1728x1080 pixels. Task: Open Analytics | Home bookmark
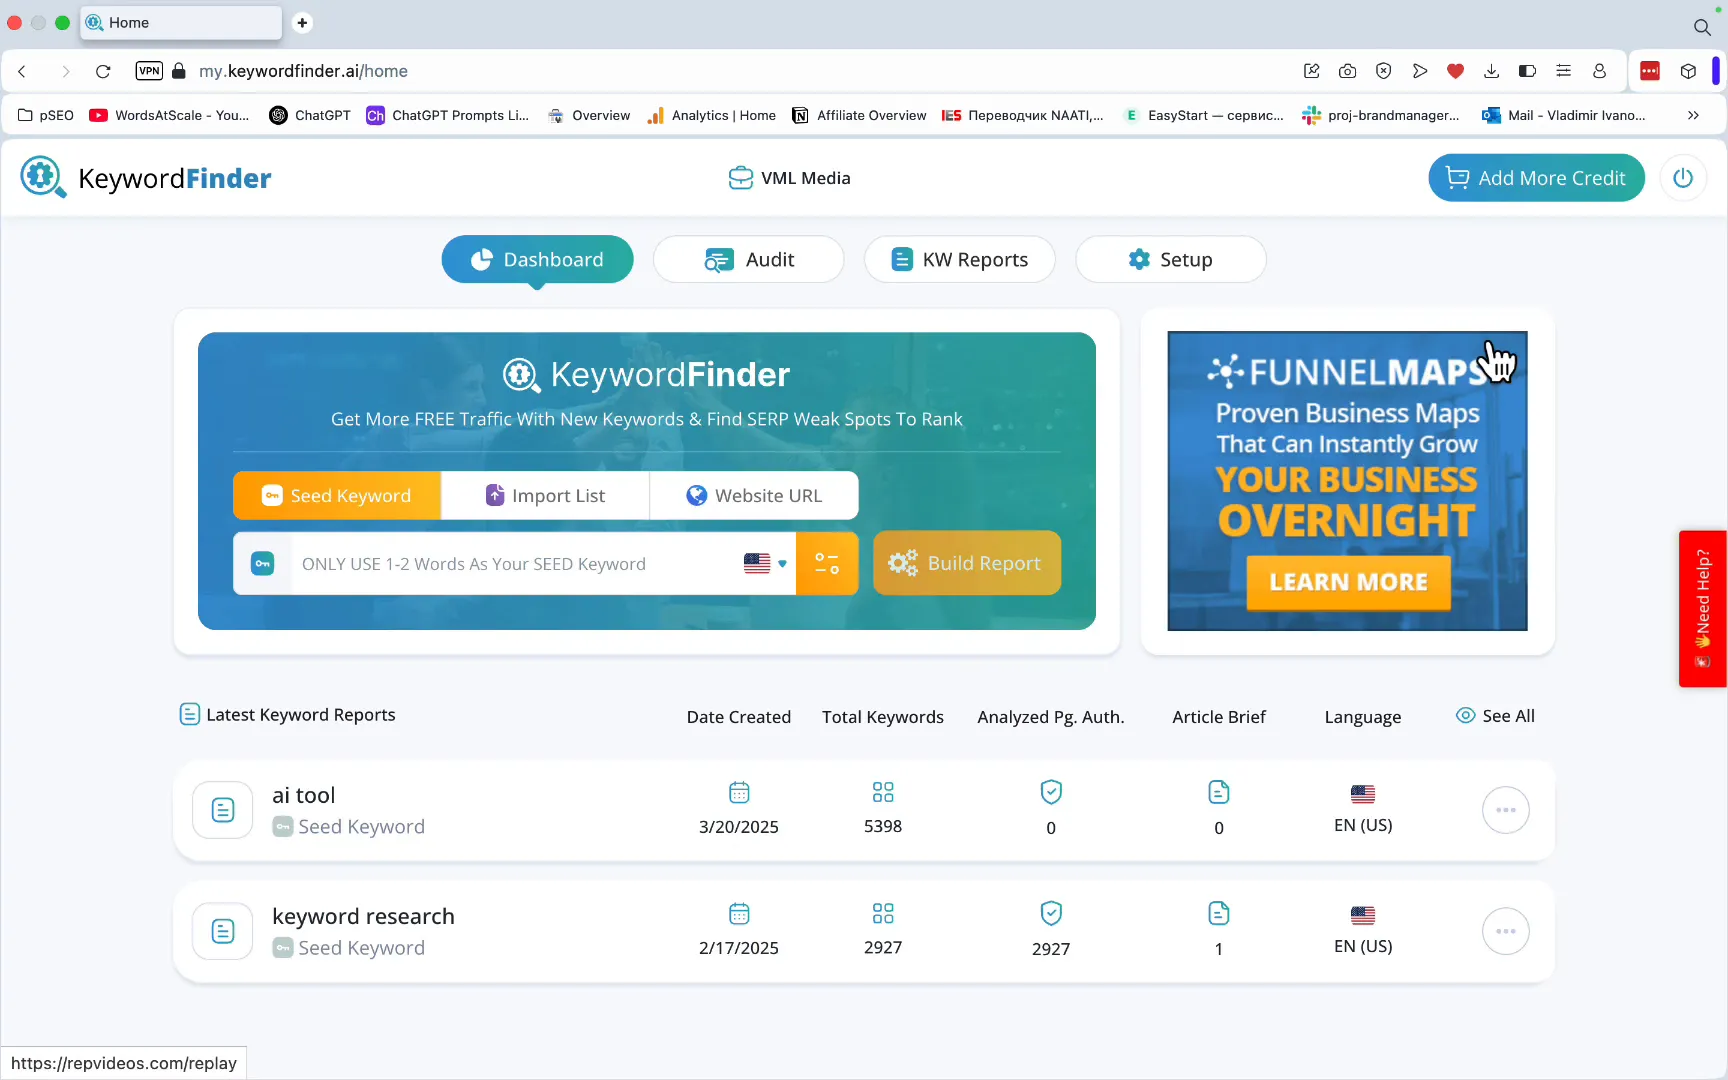(x=712, y=115)
